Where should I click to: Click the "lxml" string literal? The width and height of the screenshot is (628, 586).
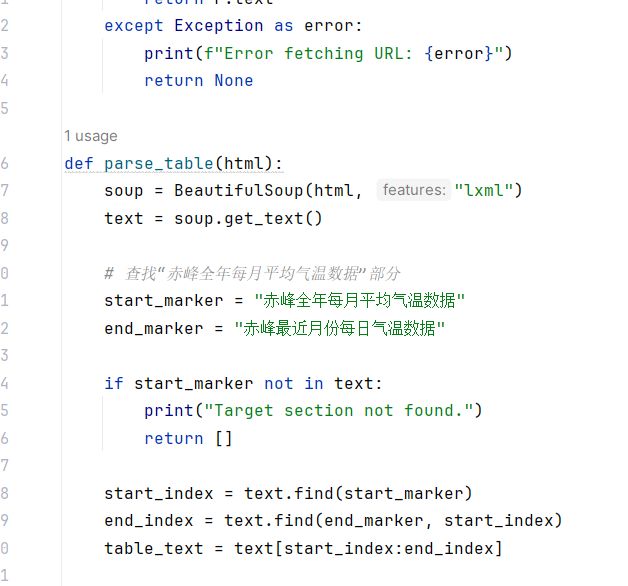coord(484,190)
